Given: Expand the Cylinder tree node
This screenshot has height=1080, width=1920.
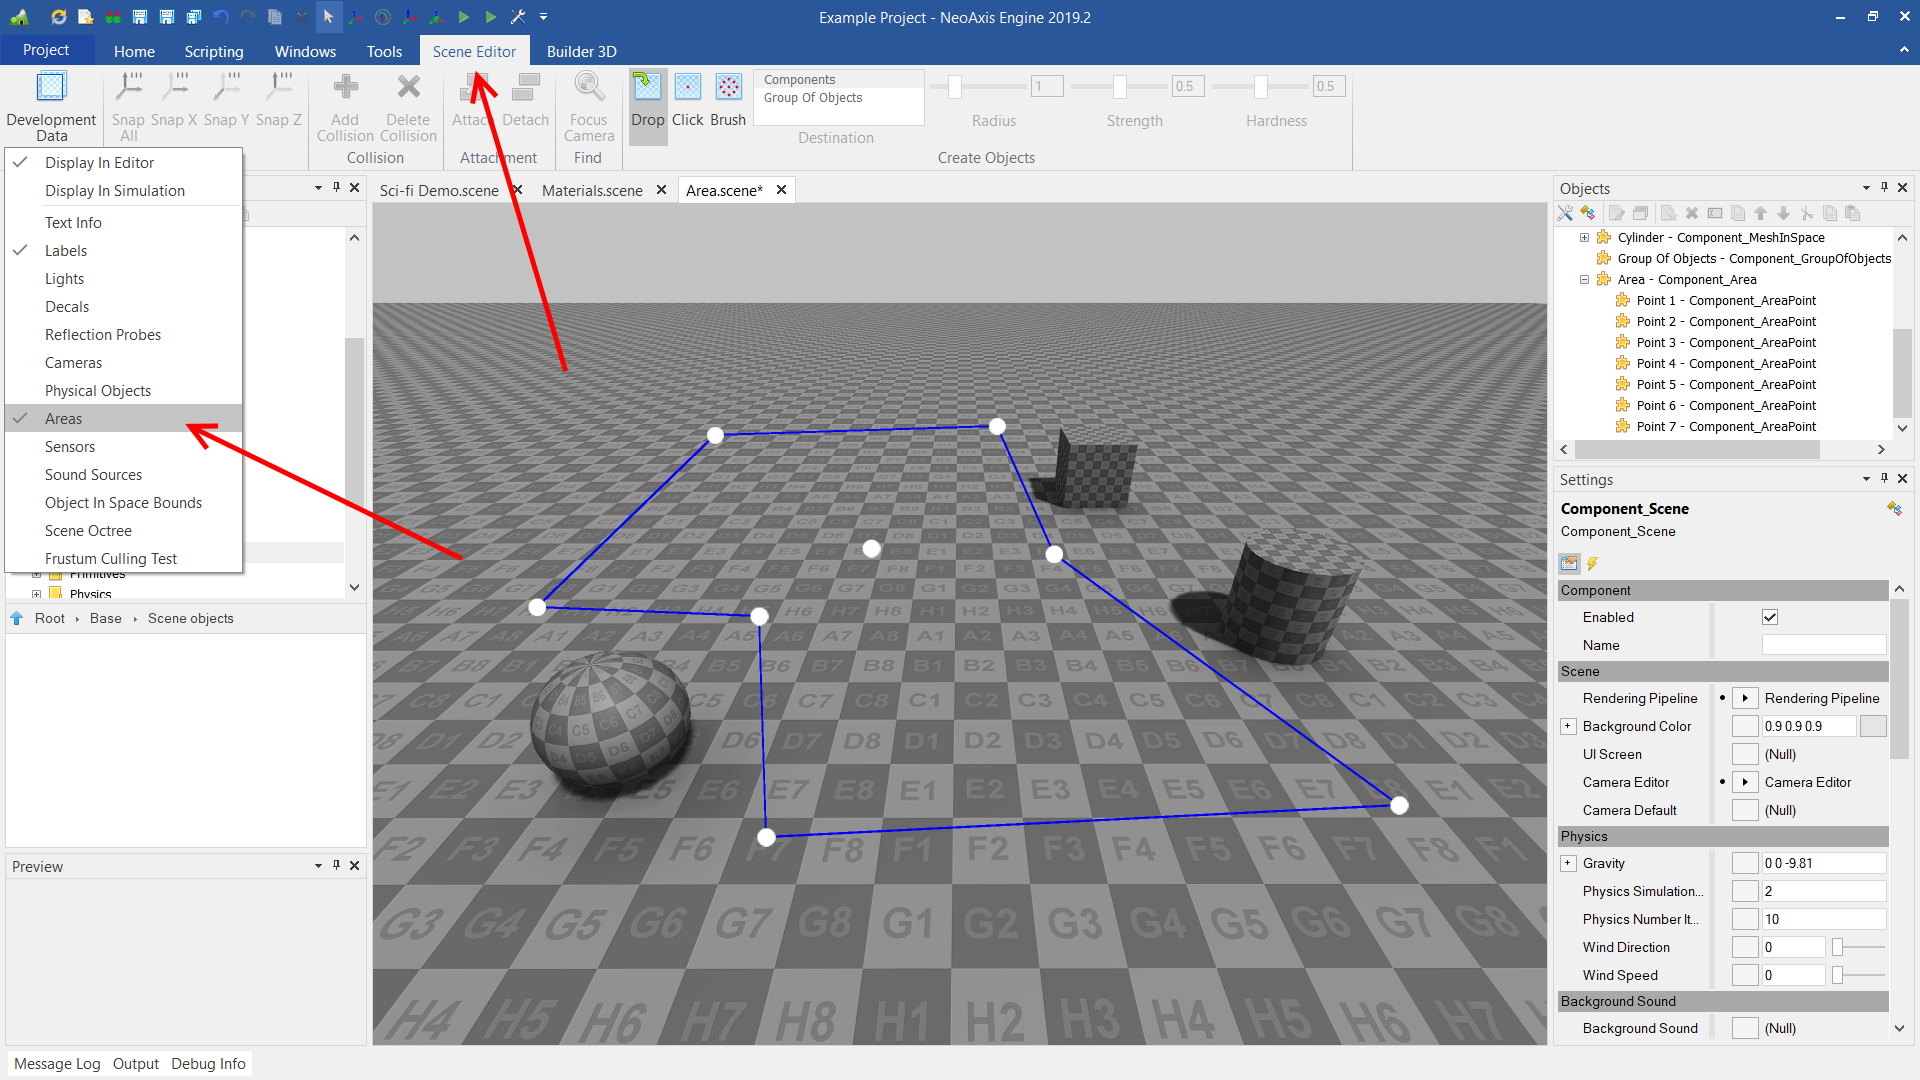Looking at the screenshot, I should coord(1584,238).
